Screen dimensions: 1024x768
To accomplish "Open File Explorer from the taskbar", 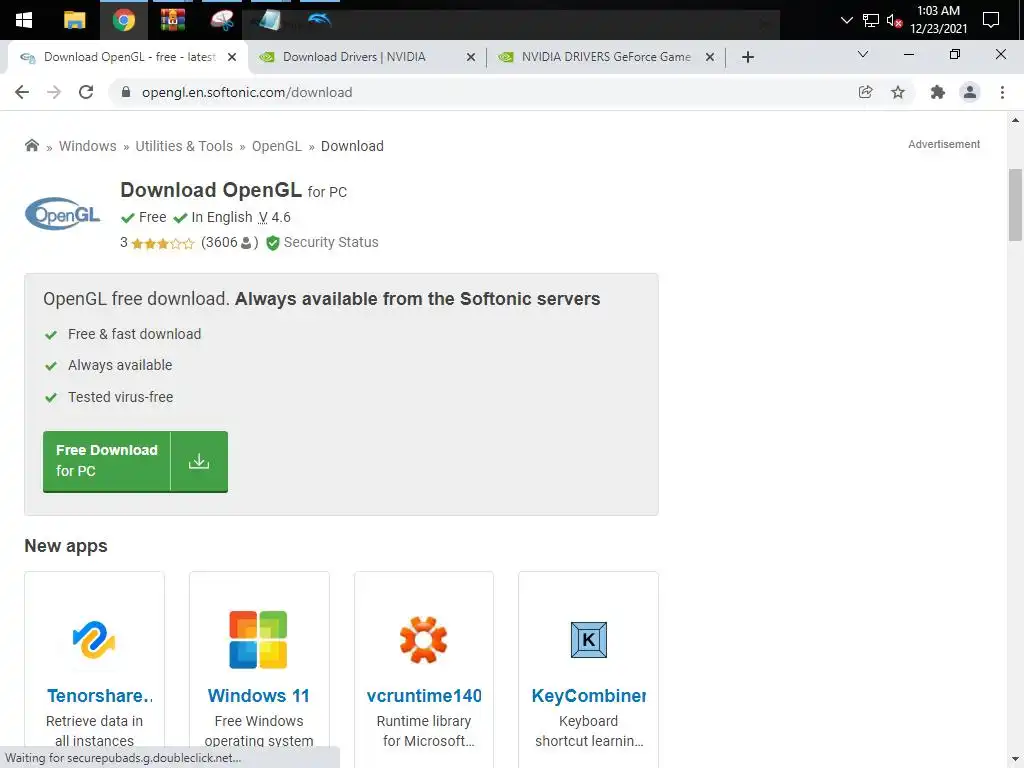I will [74, 20].
